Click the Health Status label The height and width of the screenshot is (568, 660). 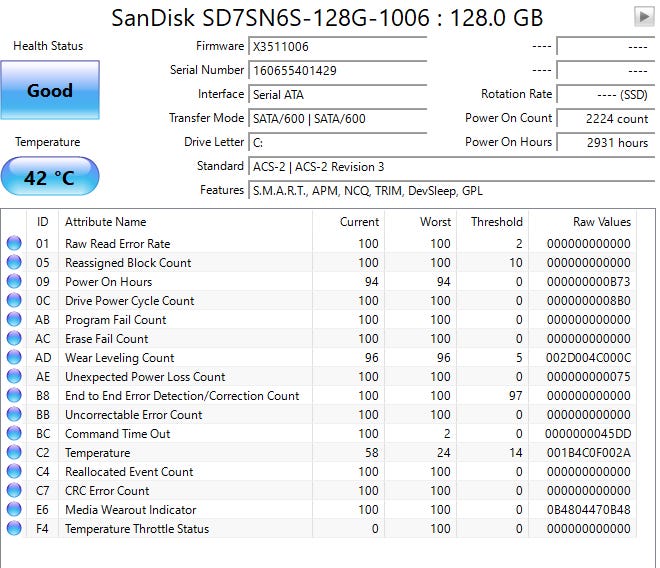pos(48,45)
